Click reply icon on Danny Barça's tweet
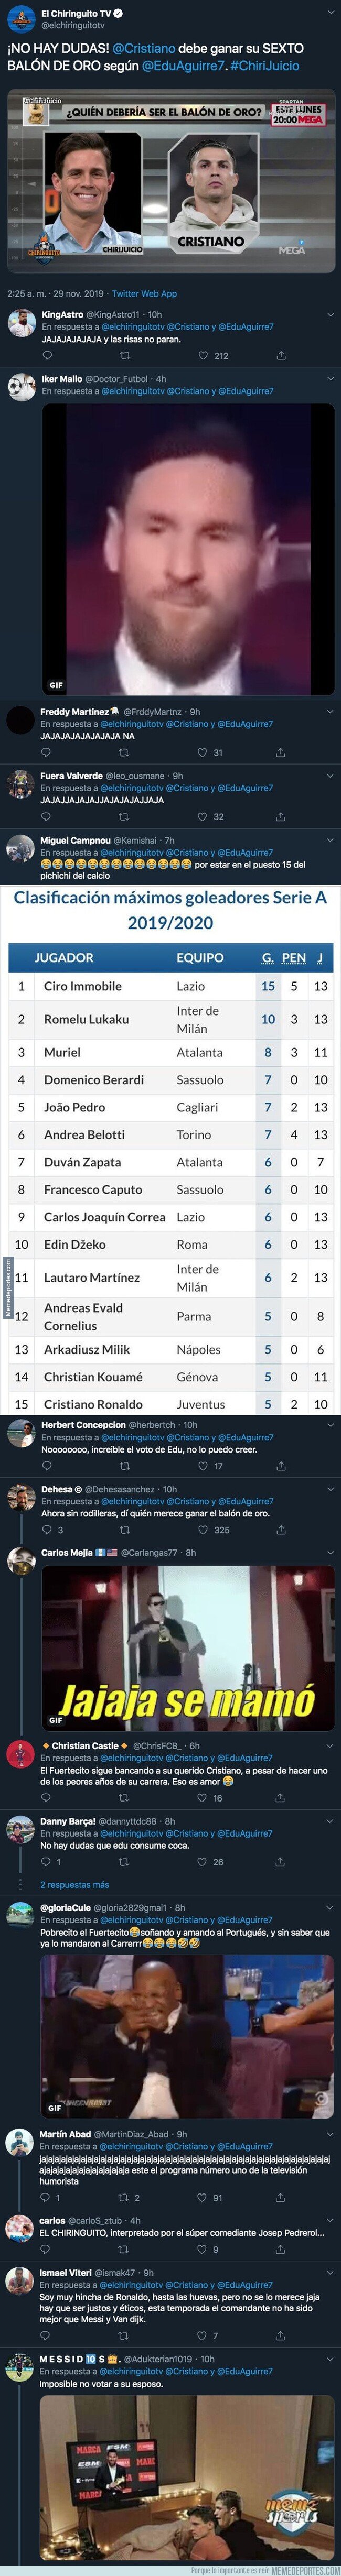341x2576 pixels. pos(46,1862)
